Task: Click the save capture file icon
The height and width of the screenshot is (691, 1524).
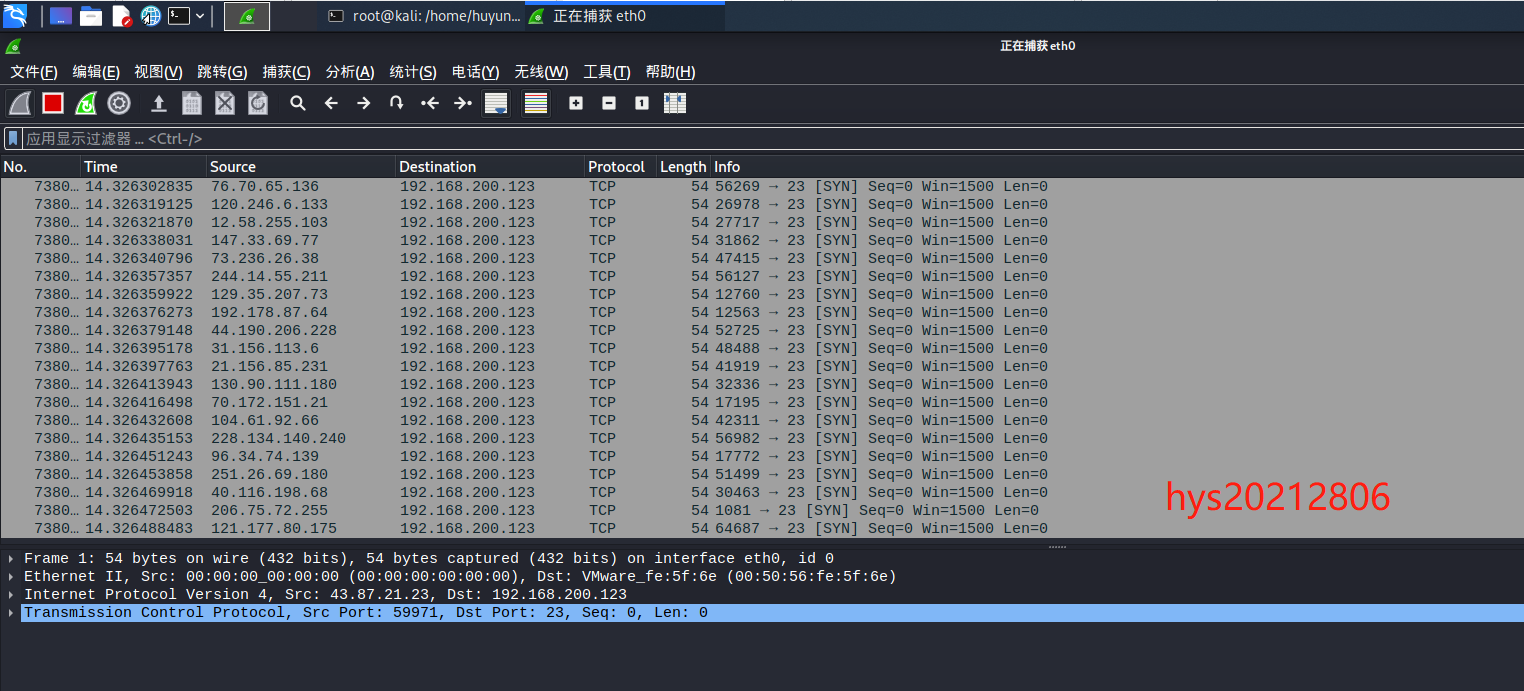Action: coord(192,103)
